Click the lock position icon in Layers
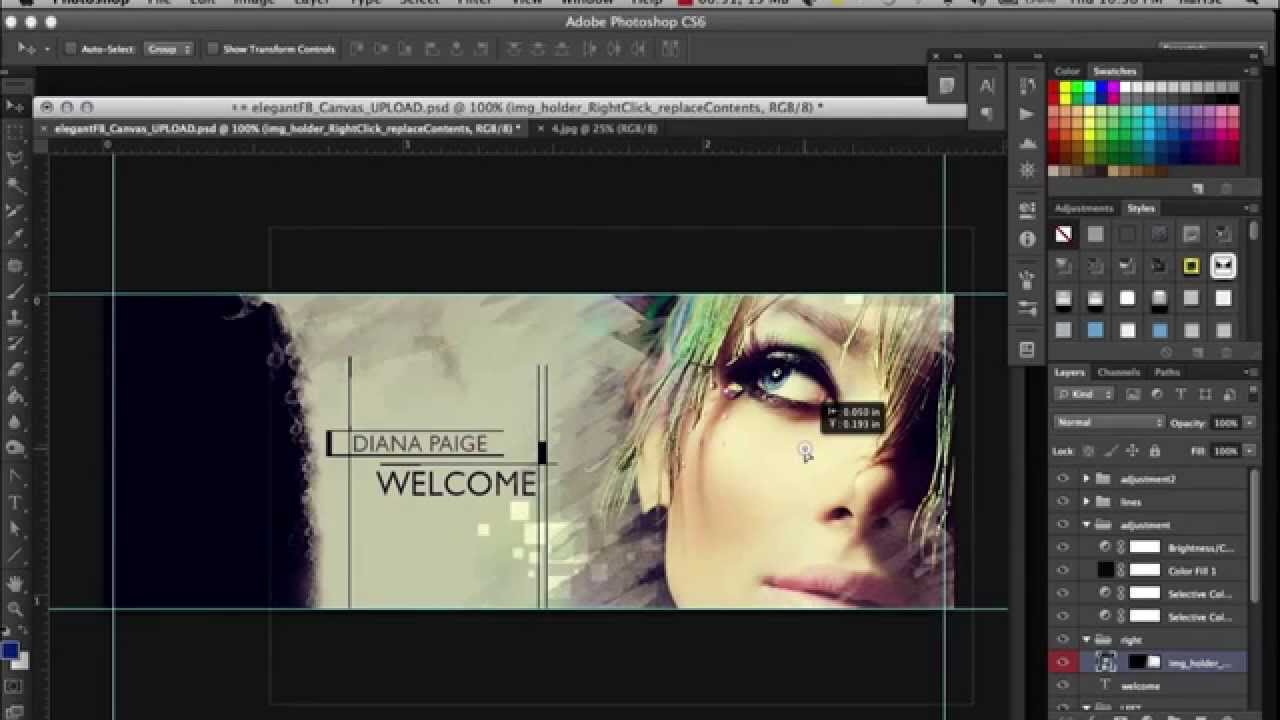 tap(1133, 451)
